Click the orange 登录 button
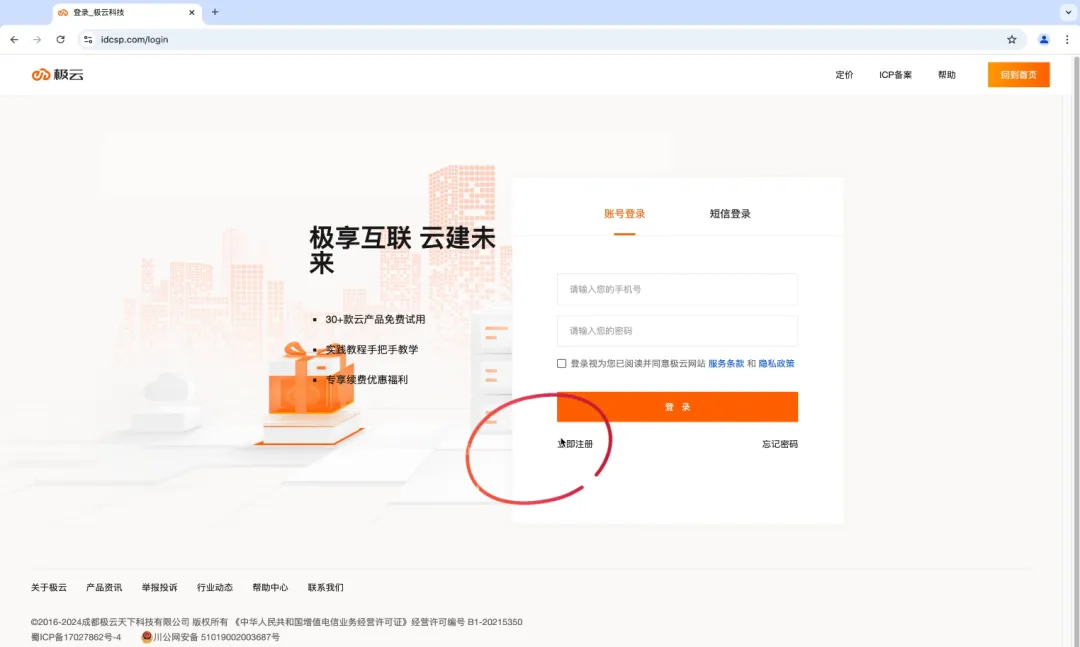1080x647 pixels. pos(677,407)
